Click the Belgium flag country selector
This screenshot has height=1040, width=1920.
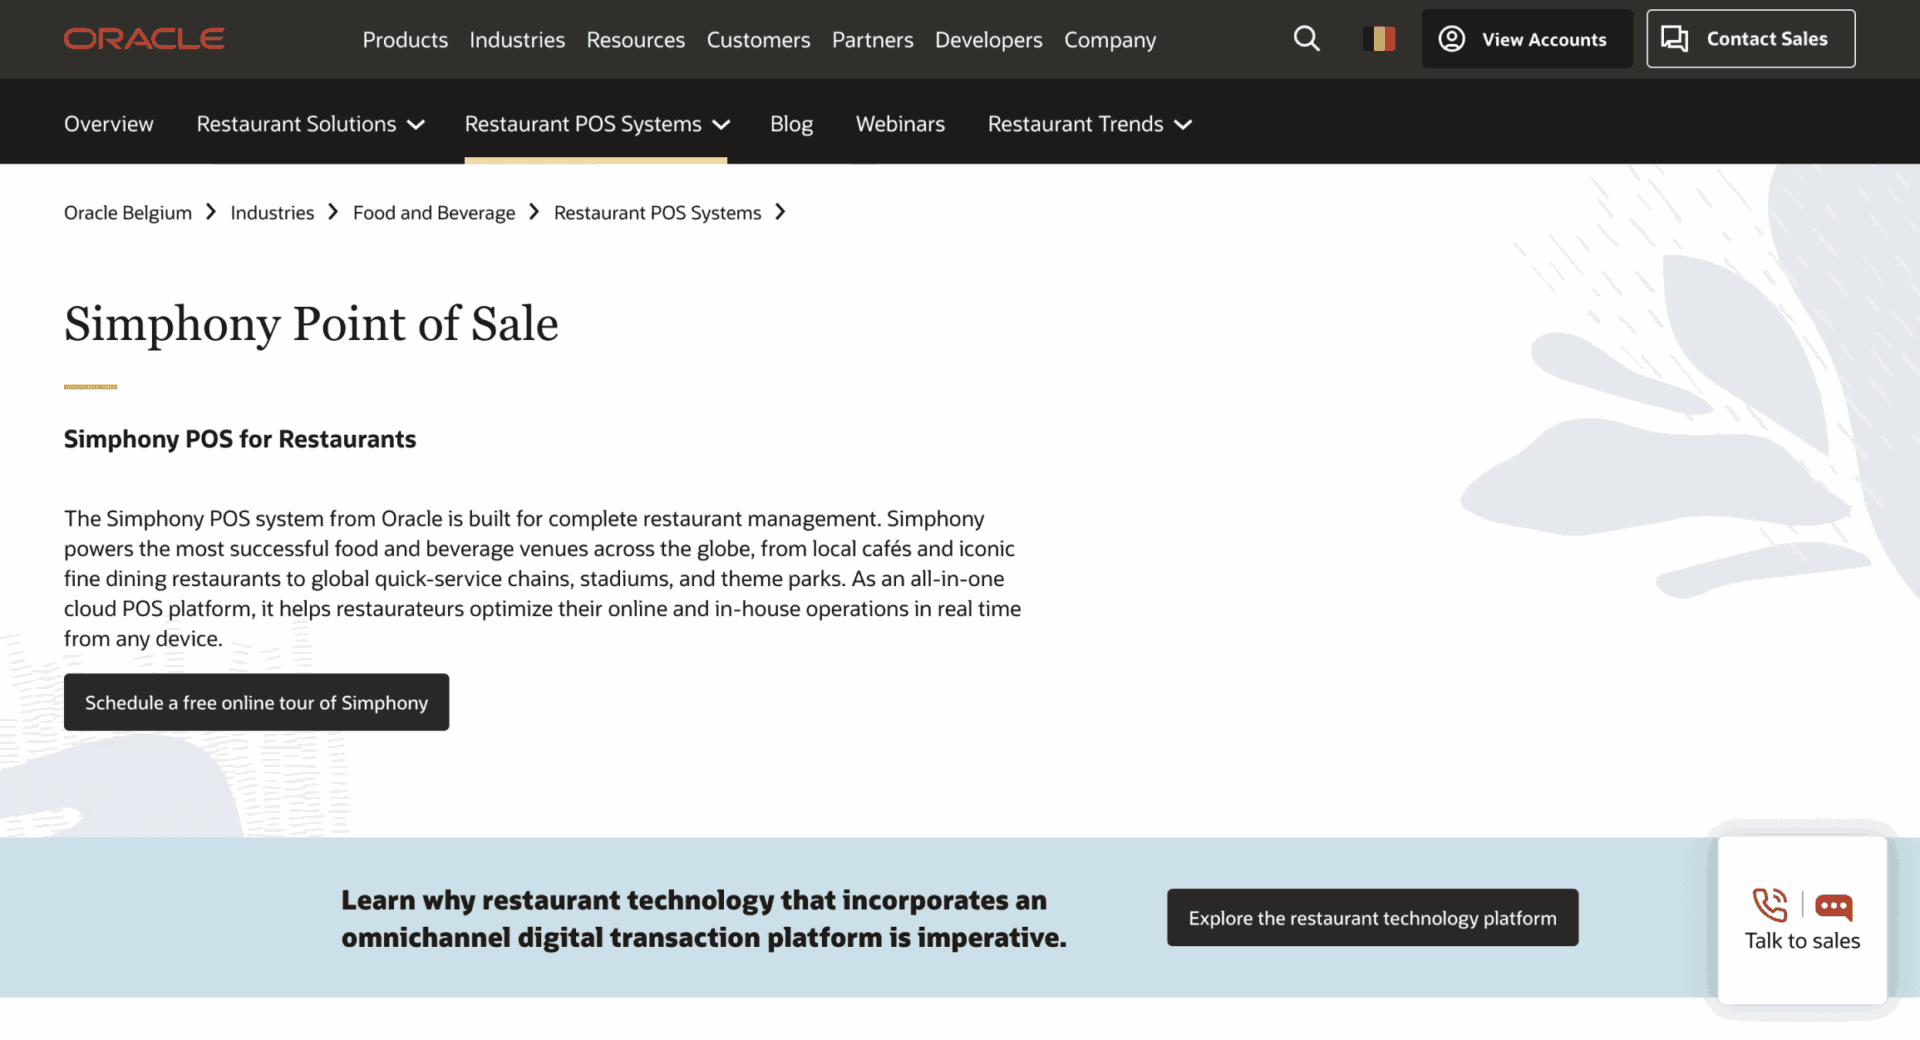pyautogui.click(x=1379, y=39)
